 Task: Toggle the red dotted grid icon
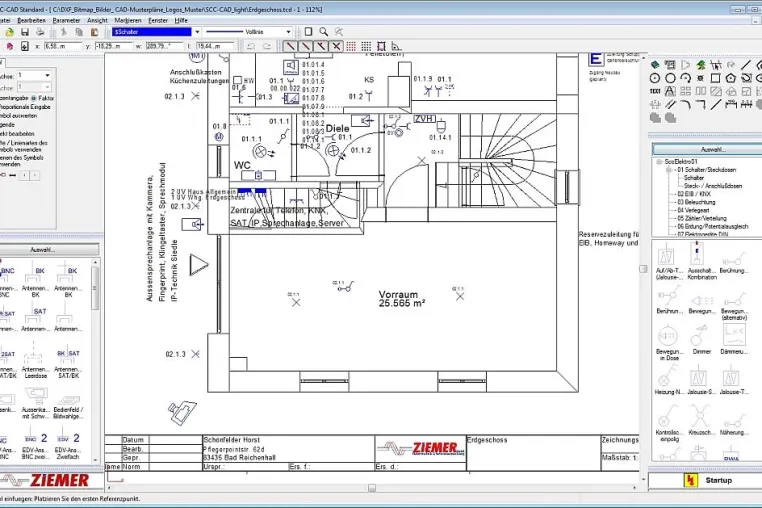click(351, 46)
